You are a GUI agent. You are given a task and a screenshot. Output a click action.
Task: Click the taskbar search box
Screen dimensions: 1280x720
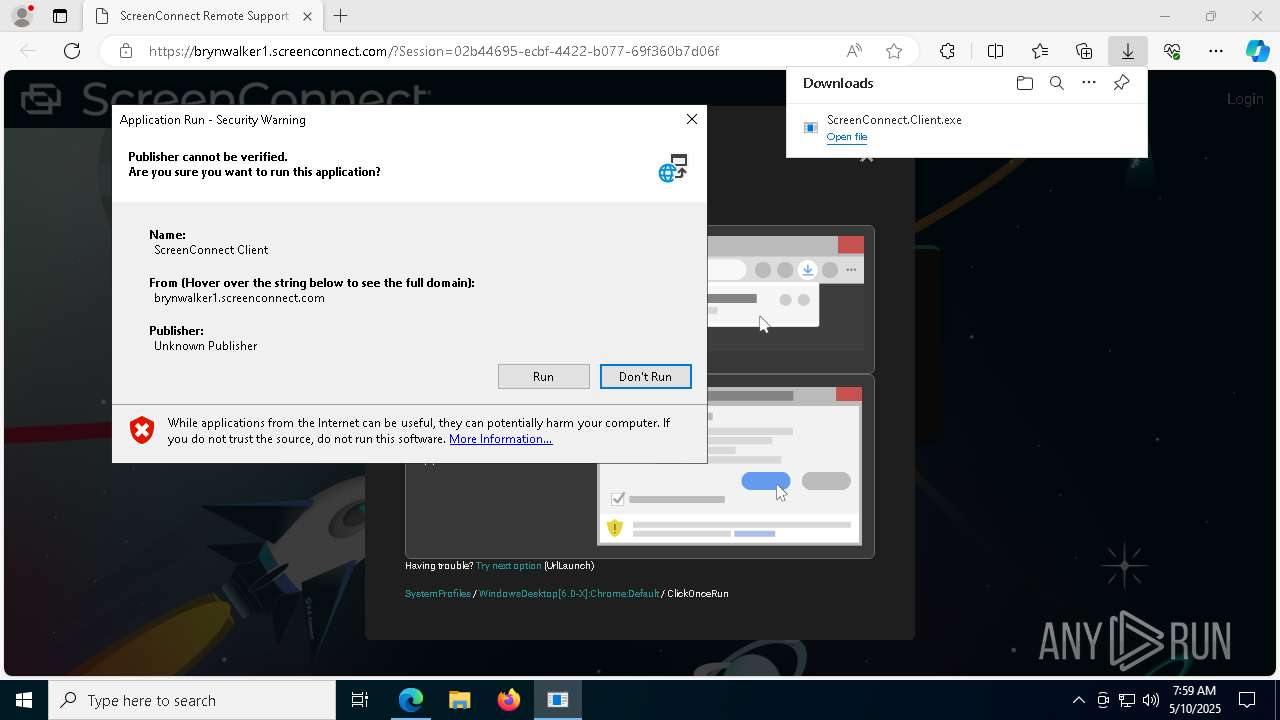point(192,700)
